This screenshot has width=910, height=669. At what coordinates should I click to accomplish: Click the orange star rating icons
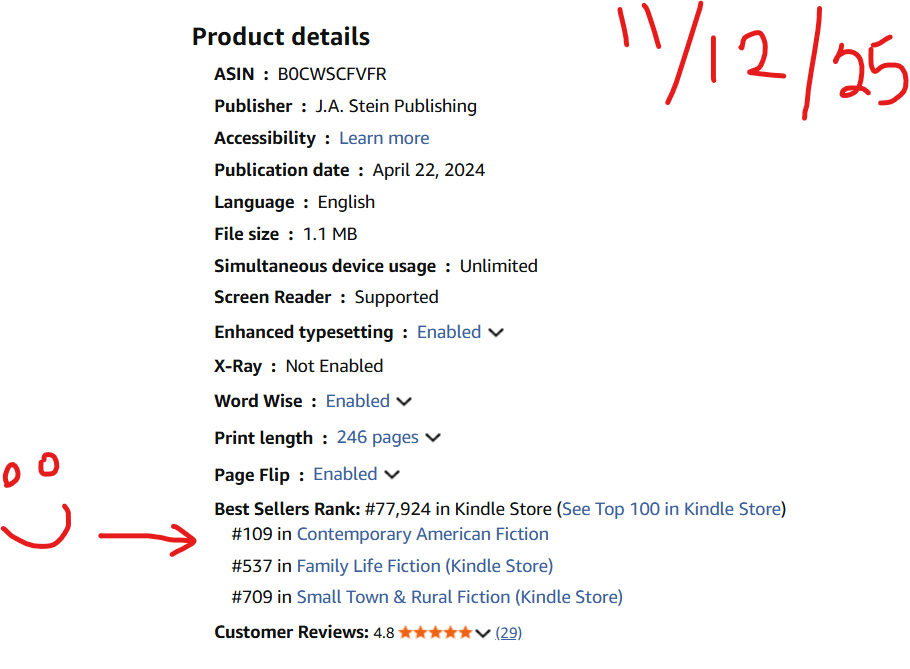click(434, 633)
